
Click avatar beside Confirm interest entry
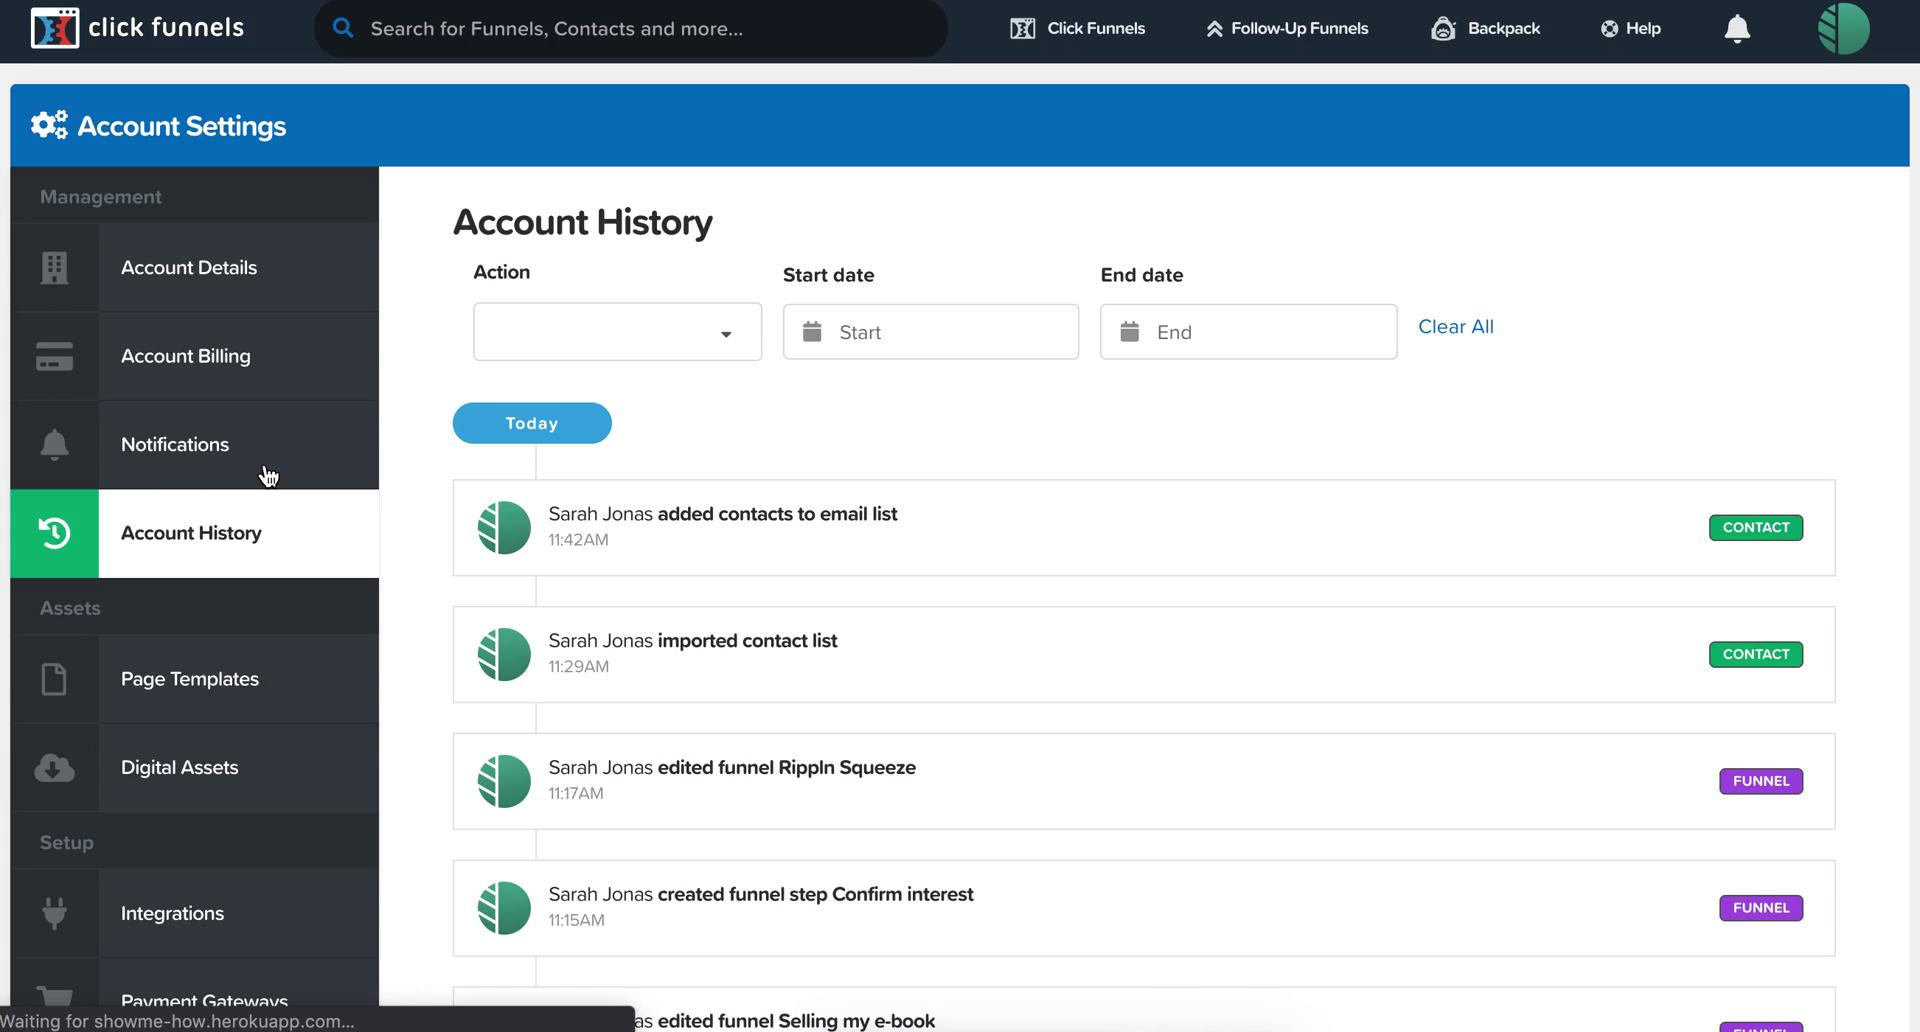coord(504,908)
